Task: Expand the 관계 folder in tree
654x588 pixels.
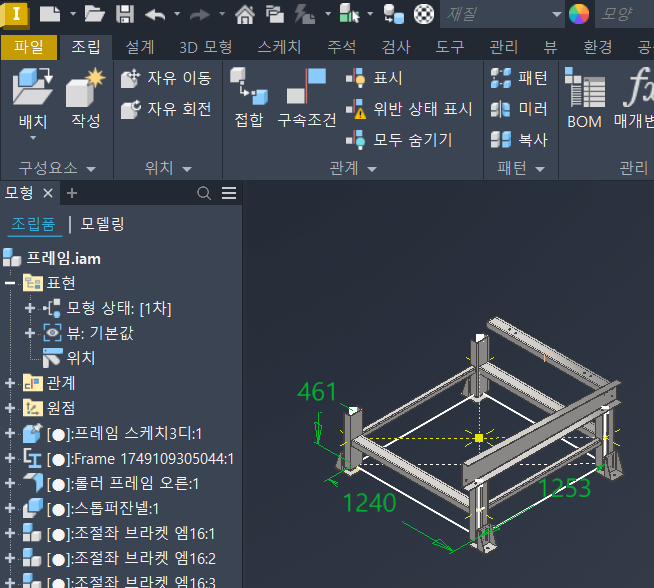Action: [x=10, y=383]
